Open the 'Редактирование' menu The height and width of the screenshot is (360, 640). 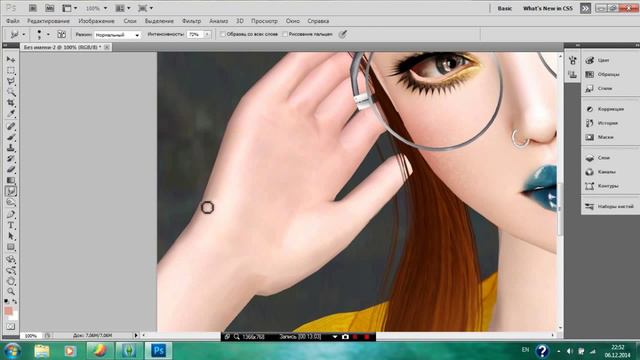[48, 21]
